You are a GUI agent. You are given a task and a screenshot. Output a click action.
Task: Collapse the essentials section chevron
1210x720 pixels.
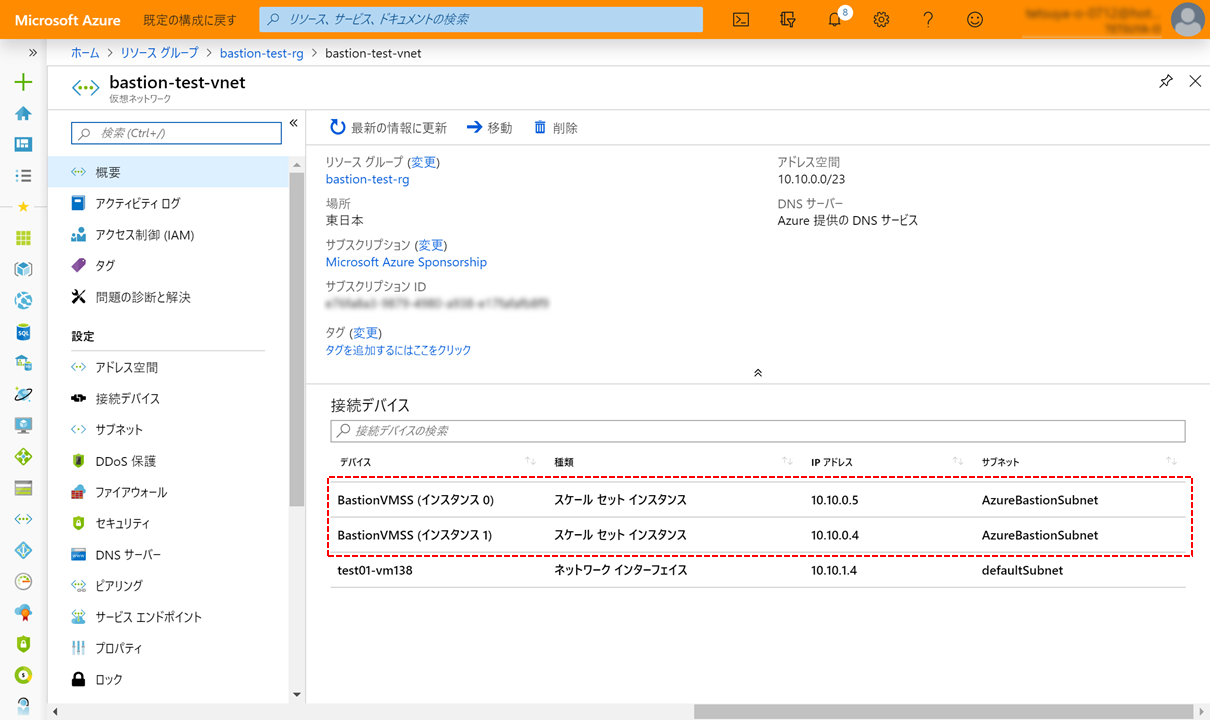point(758,373)
